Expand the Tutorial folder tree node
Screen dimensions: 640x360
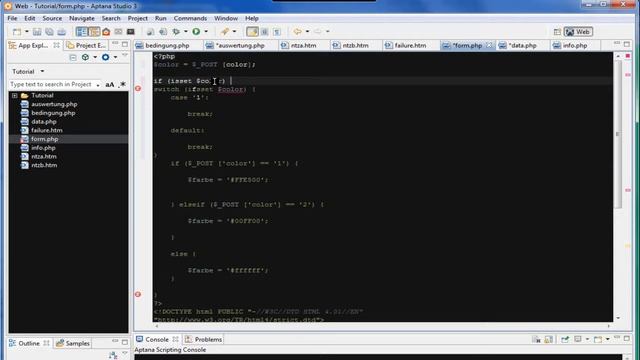[15, 96]
